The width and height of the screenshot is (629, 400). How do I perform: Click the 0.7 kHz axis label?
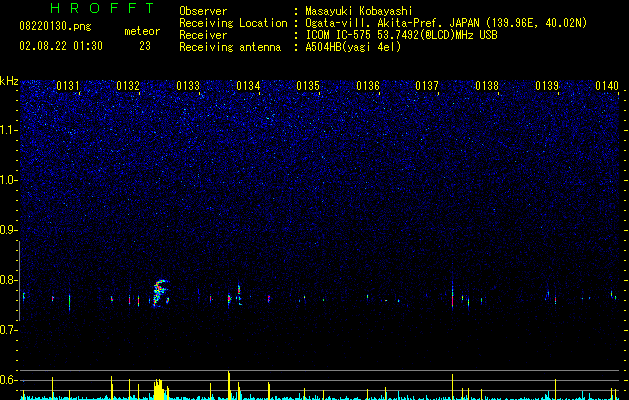[x=9, y=330]
